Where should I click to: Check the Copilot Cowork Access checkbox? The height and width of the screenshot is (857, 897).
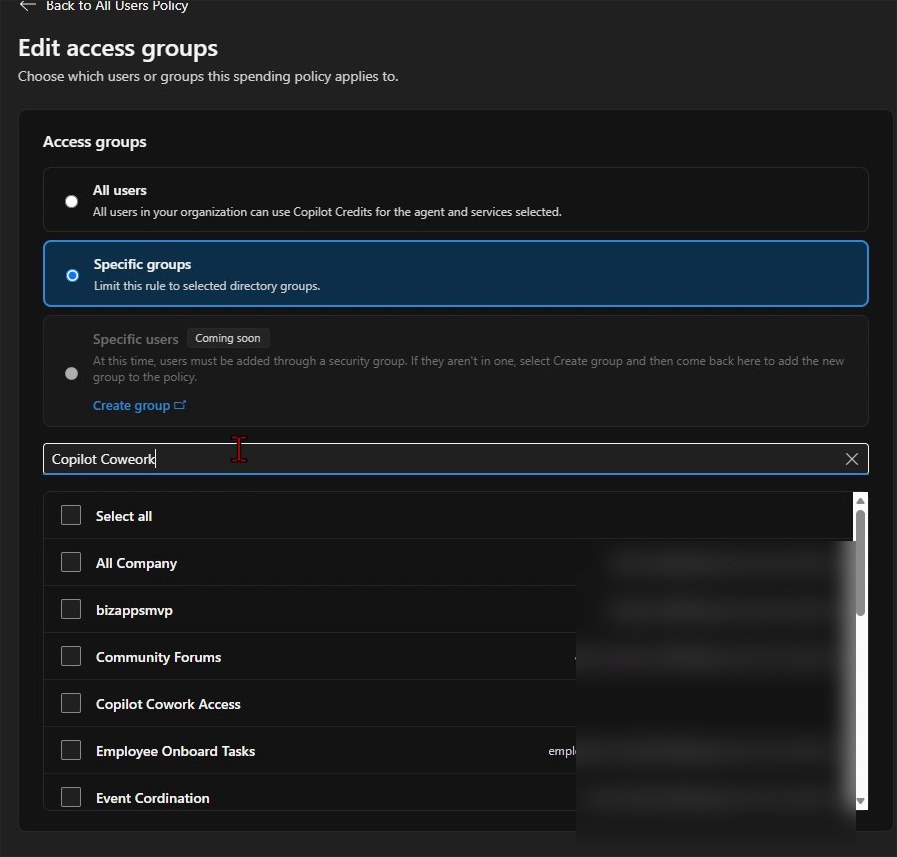(x=71, y=703)
